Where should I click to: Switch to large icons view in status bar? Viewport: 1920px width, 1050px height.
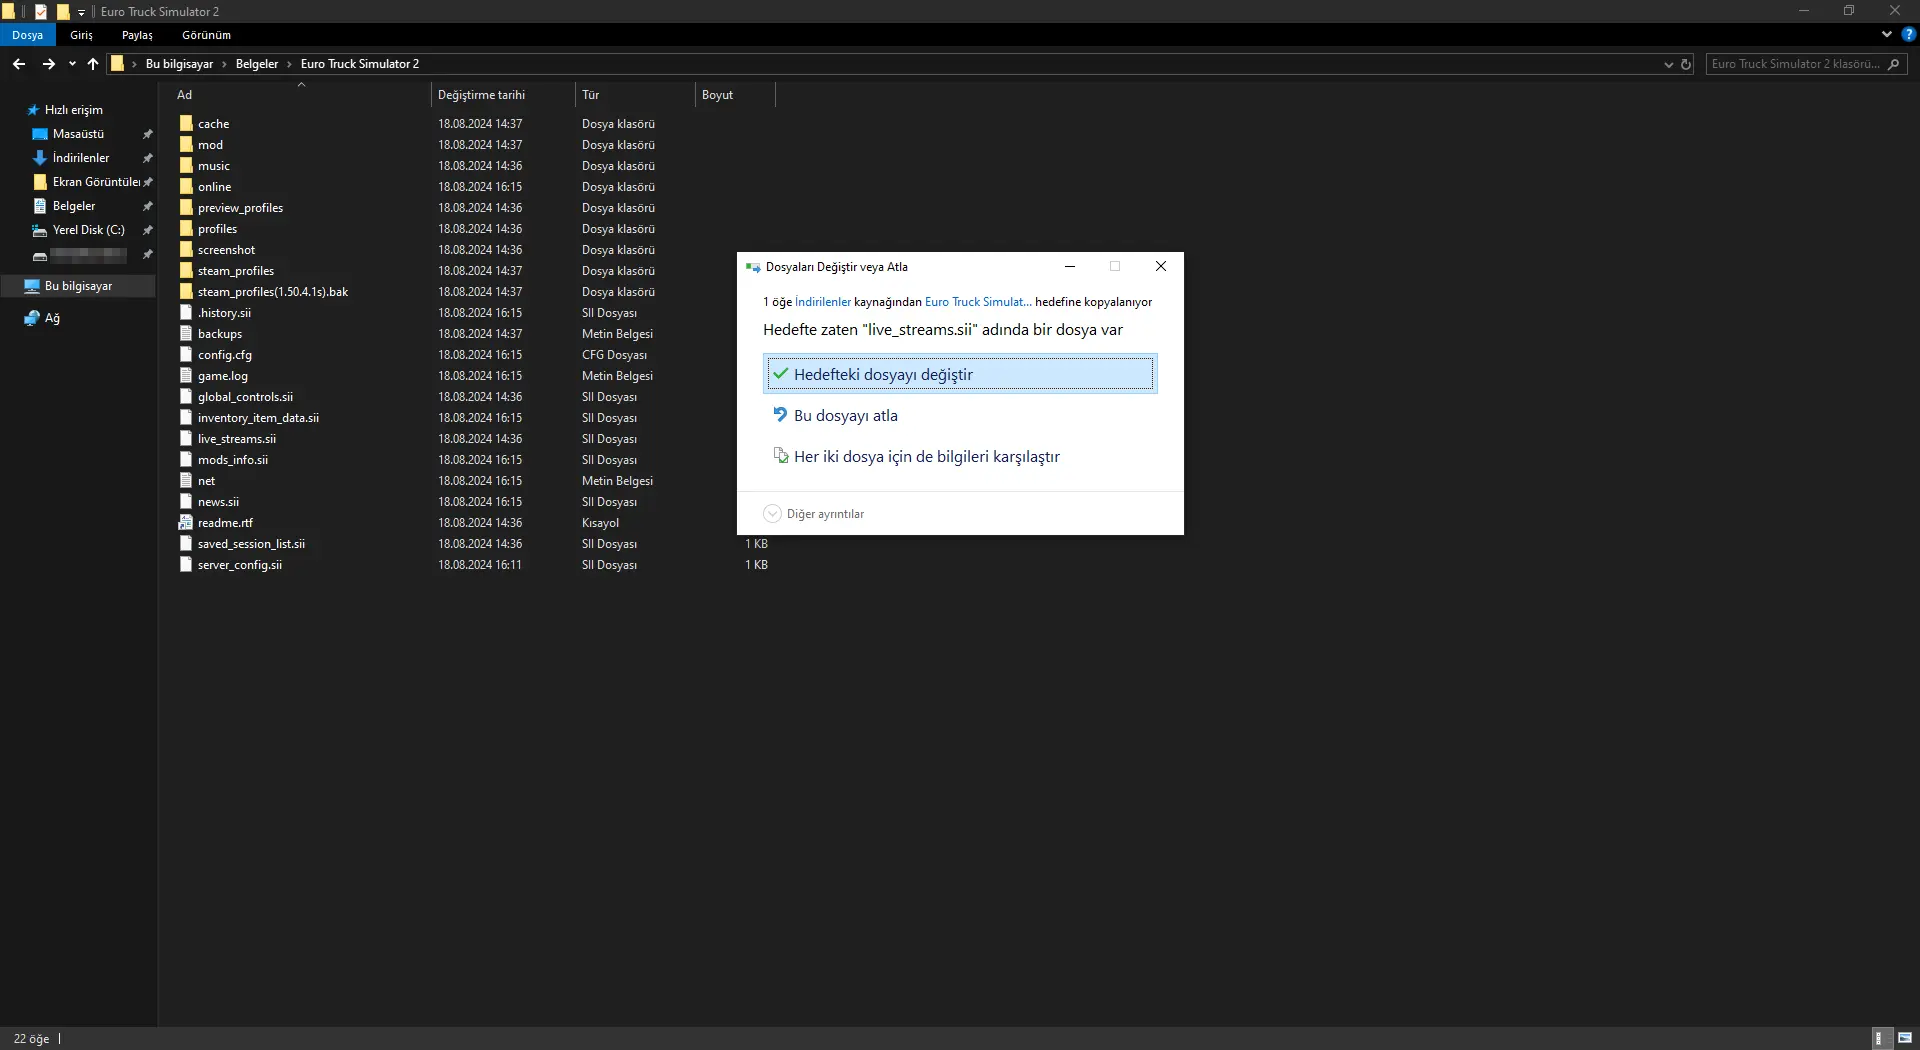pyautogui.click(x=1905, y=1039)
